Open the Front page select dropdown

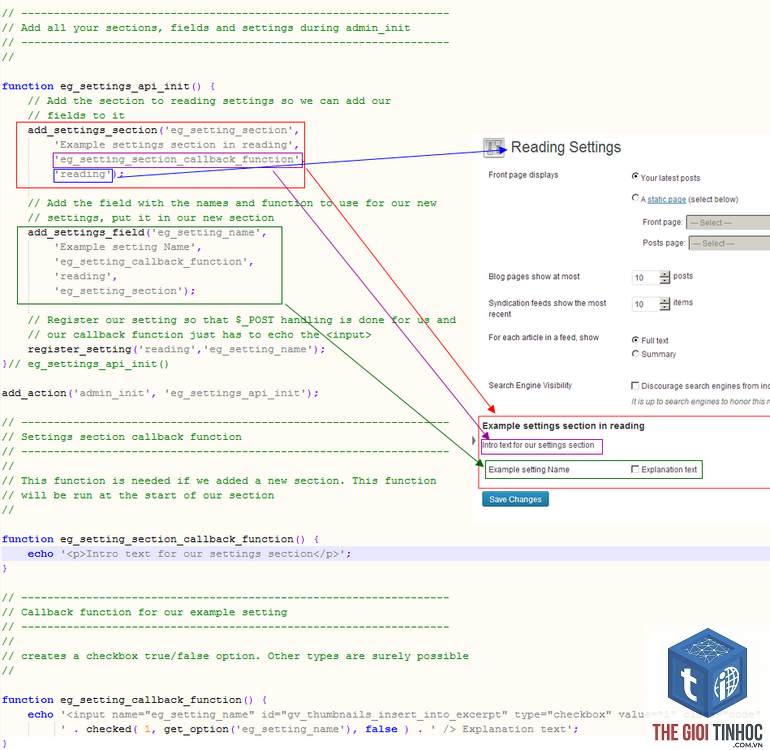[728, 222]
